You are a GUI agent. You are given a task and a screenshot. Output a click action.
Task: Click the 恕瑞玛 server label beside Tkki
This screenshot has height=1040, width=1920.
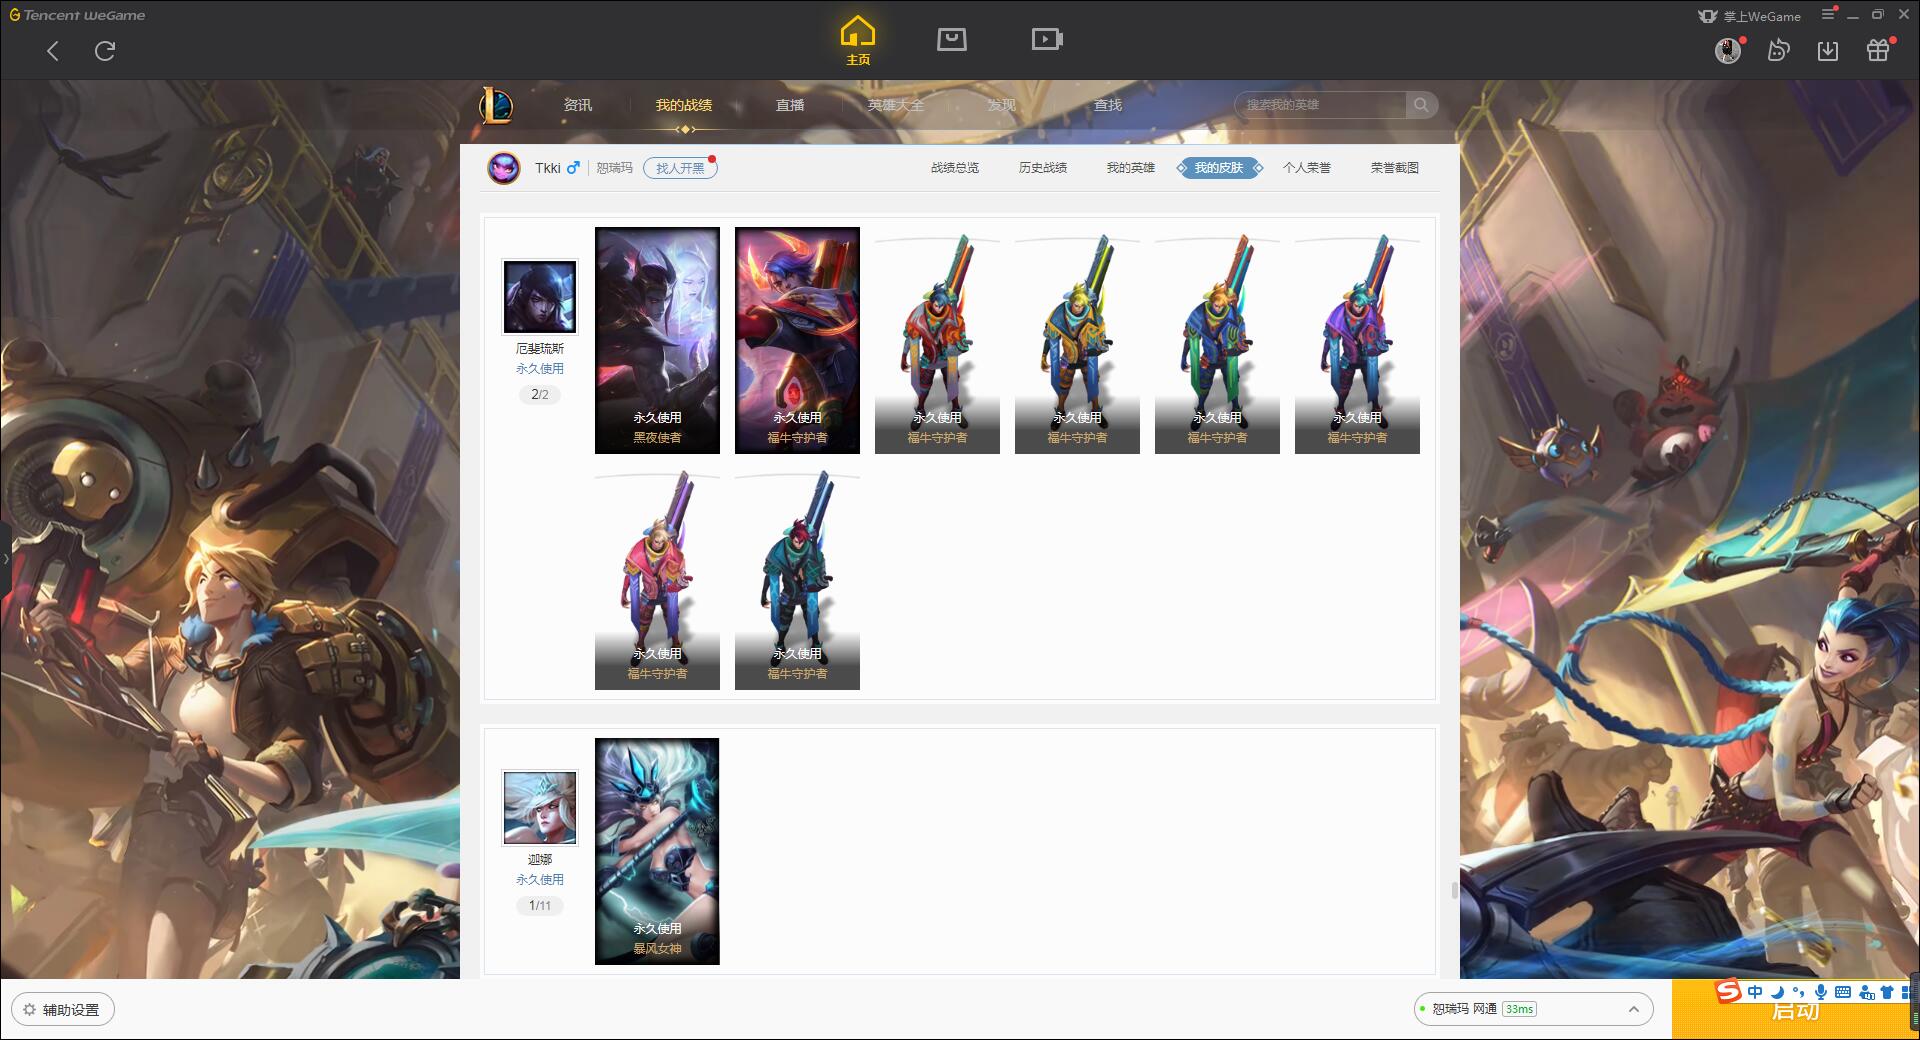tap(614, 168)
